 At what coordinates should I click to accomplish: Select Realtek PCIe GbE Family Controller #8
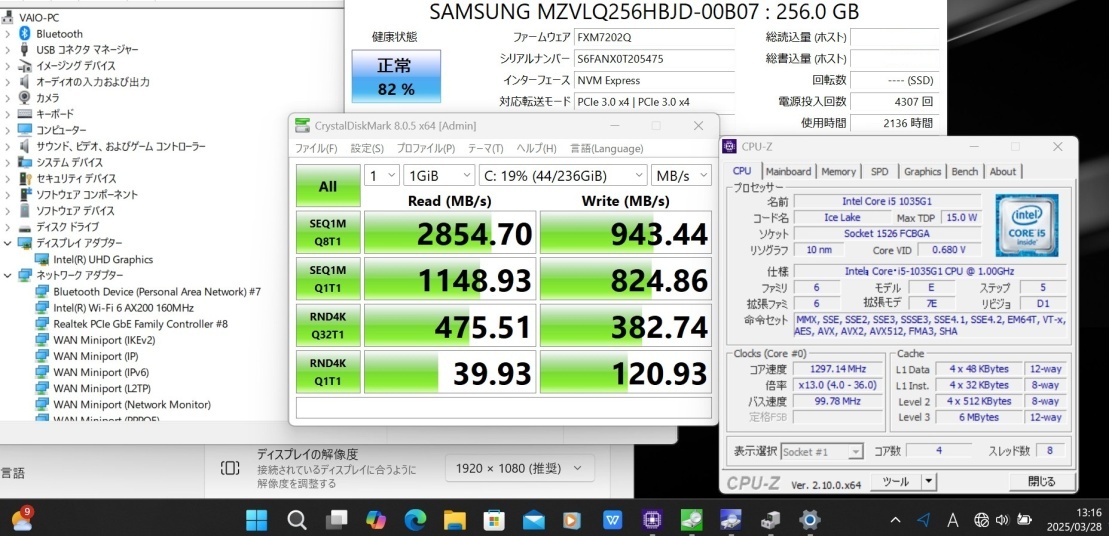click(140, 324)
